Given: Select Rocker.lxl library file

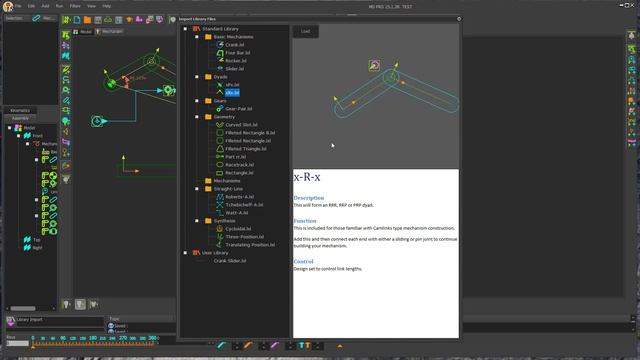Looking at the screenshot, I should pos(236,61).
